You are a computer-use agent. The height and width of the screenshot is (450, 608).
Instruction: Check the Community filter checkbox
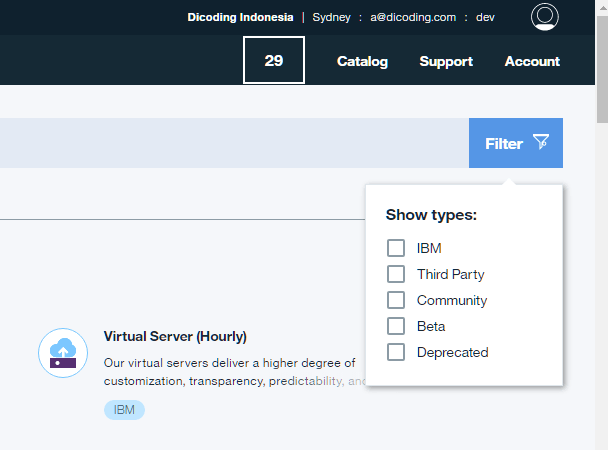[x=396, y=300]
